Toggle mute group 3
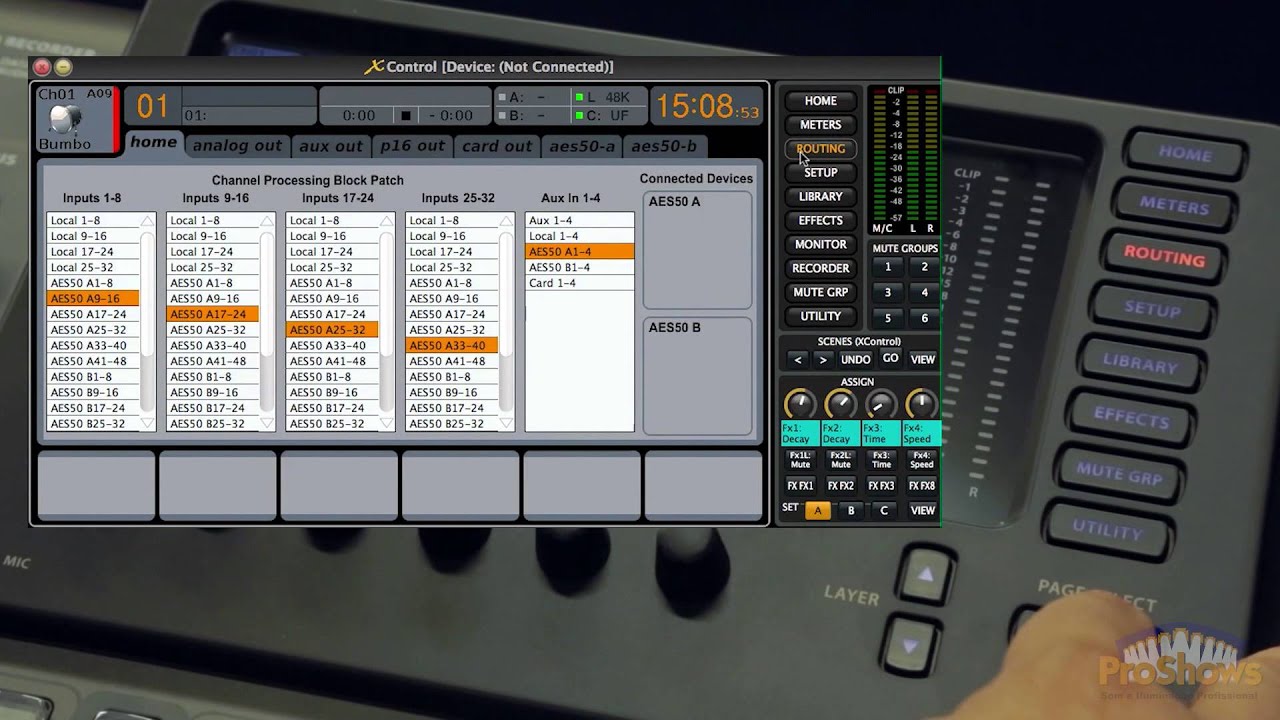Screen dimensions: 1280x720 (x=887, y=293)
